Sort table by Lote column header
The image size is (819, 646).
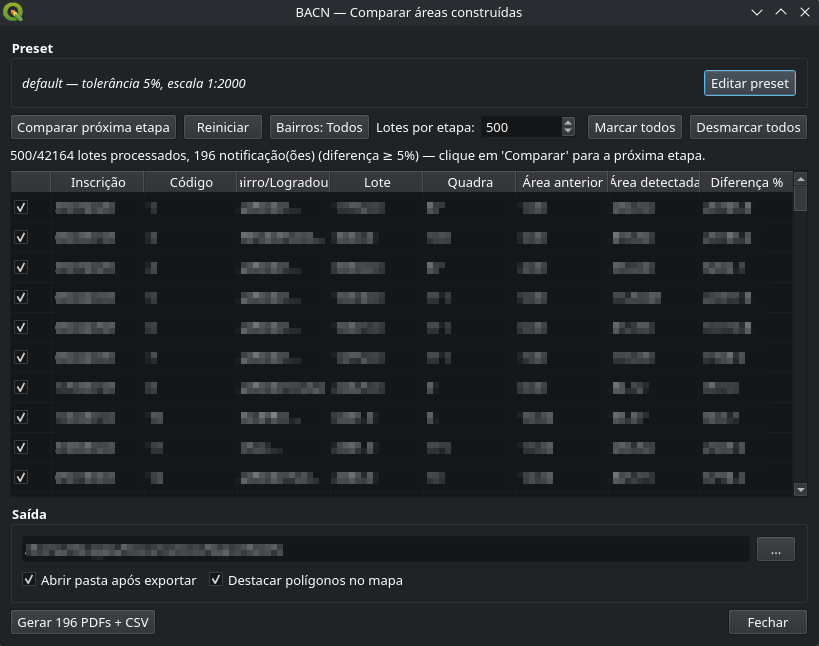377,182
